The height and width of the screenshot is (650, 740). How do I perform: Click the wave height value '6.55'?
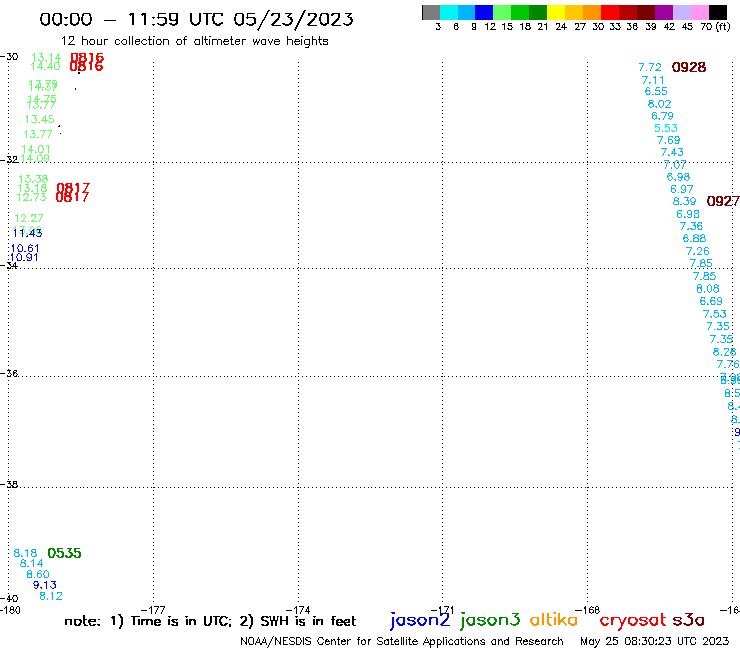656,92
